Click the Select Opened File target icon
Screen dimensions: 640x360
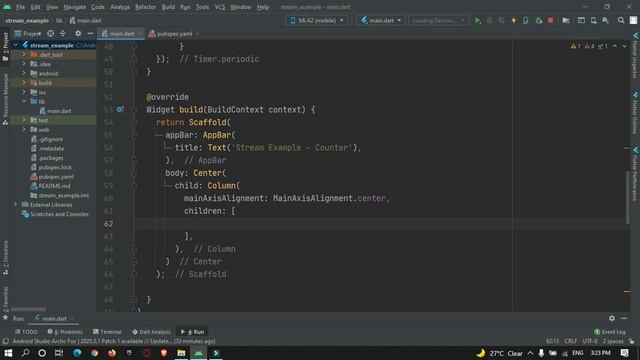coord(50,33)
